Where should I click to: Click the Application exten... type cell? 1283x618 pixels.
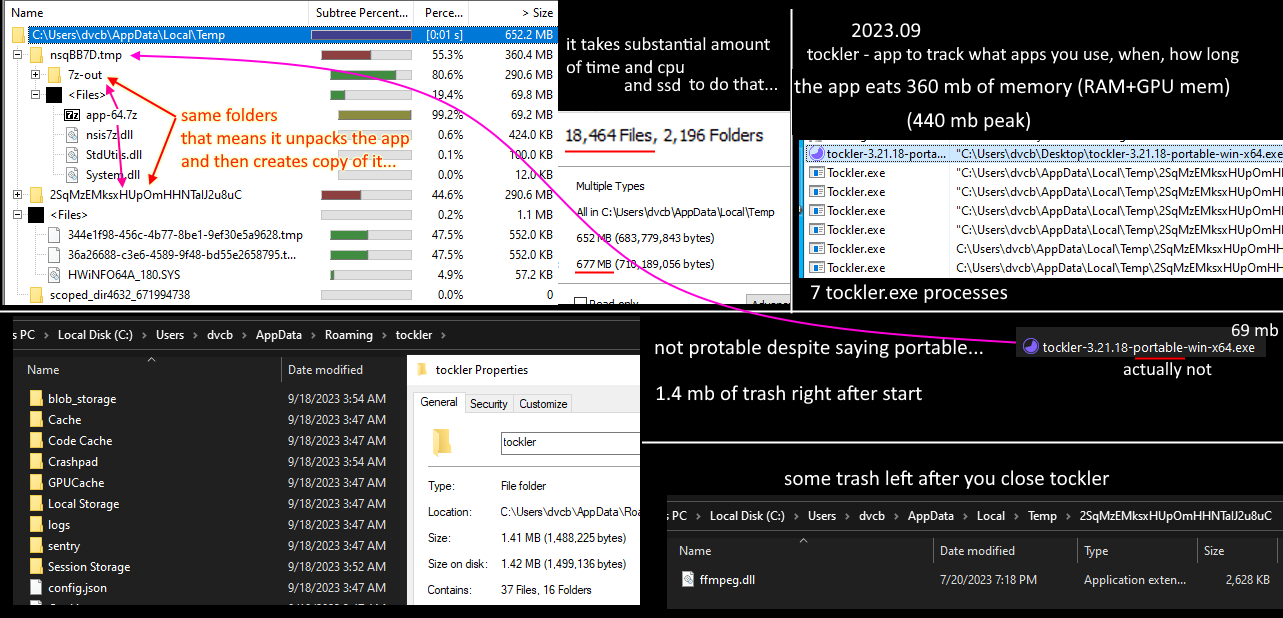coord(1136,580)
